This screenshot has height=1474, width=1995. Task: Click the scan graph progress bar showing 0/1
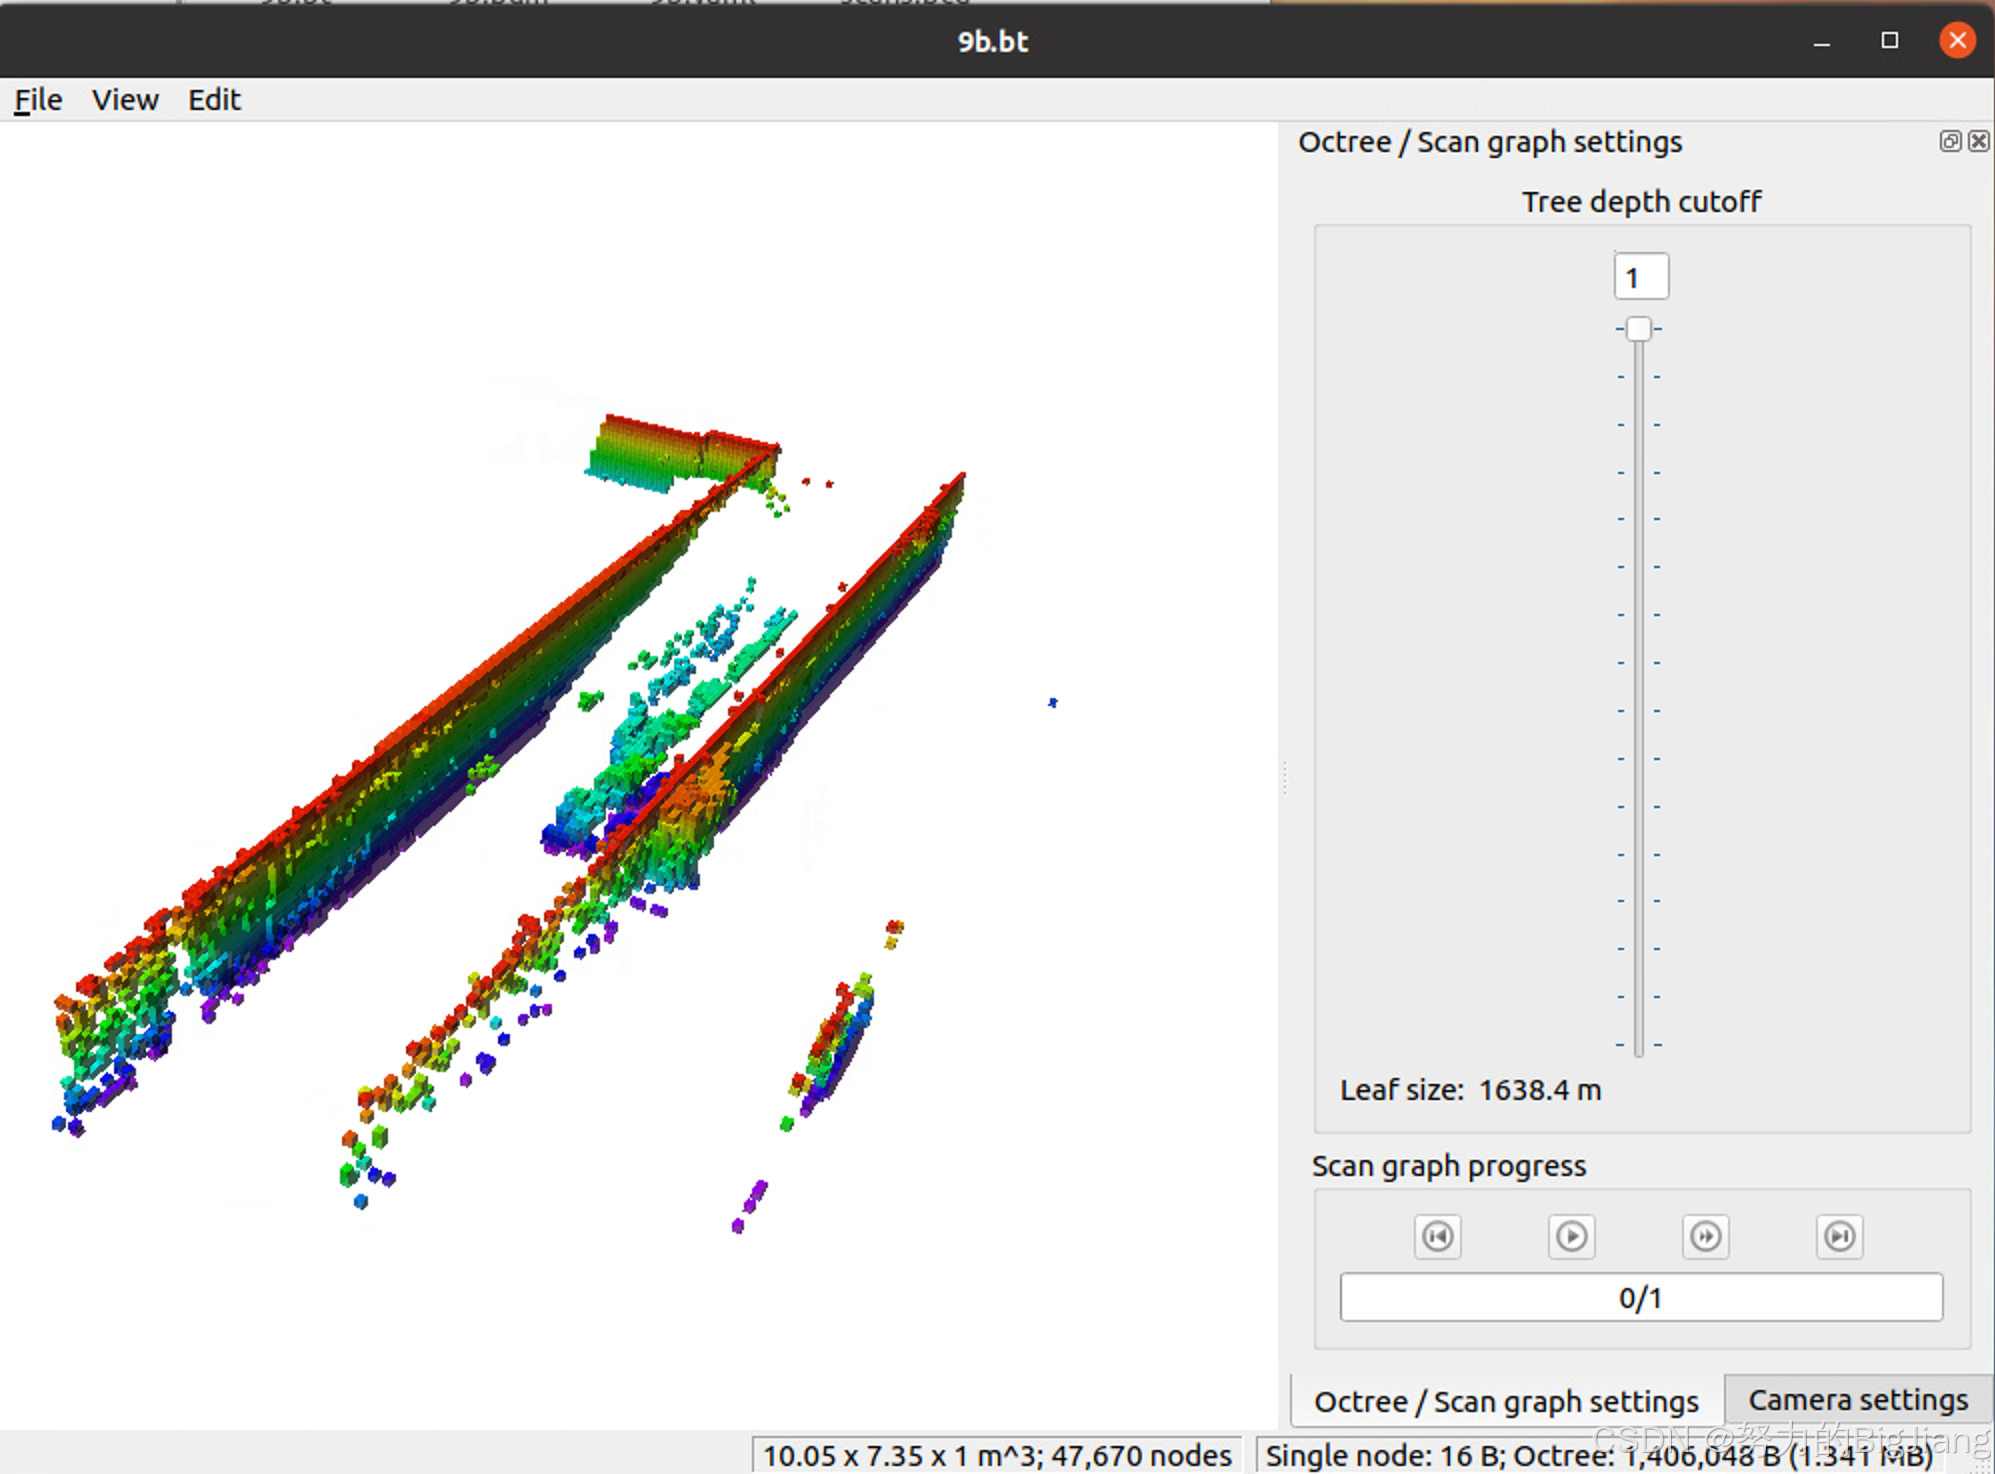pyautogui.click(x=1640, y=1297)
